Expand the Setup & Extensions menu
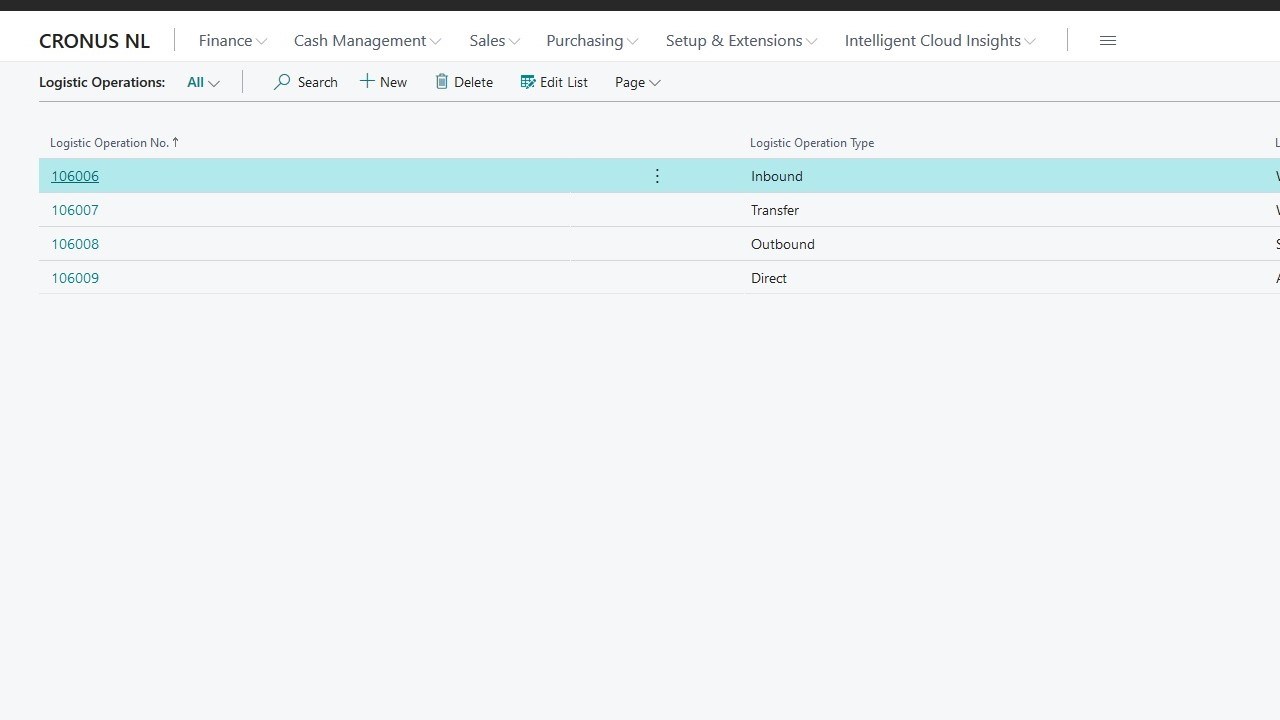Viewport: 1280px width, 720px height. 741,40
